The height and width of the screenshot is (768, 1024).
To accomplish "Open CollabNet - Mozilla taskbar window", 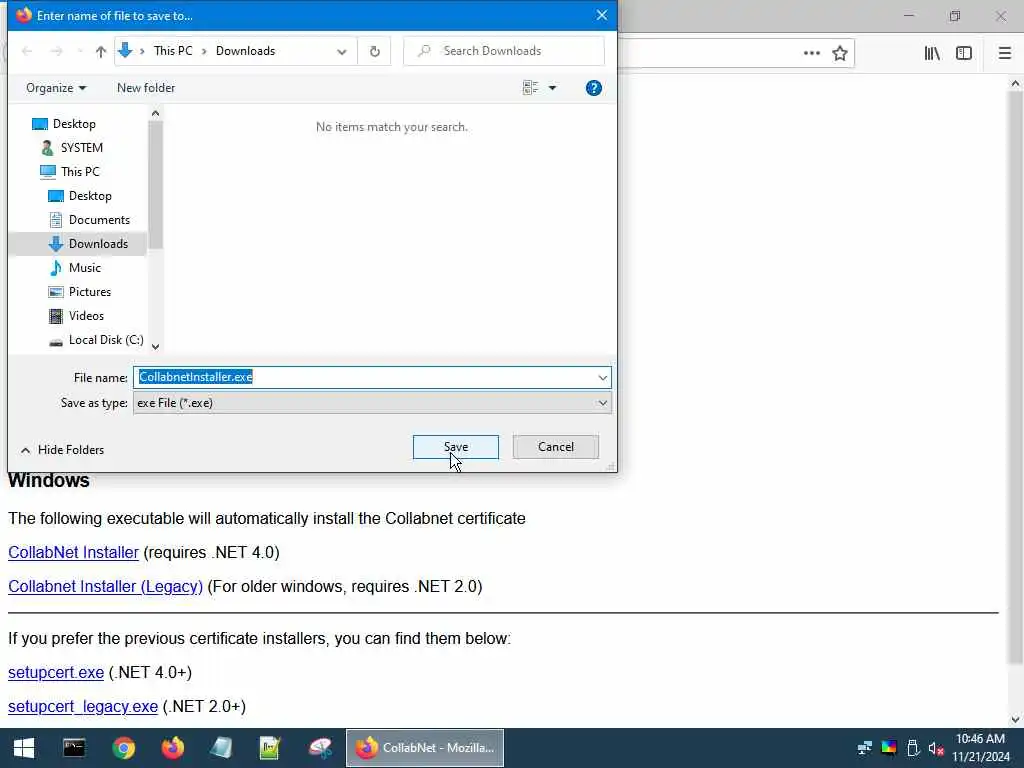I will (424, 748).
